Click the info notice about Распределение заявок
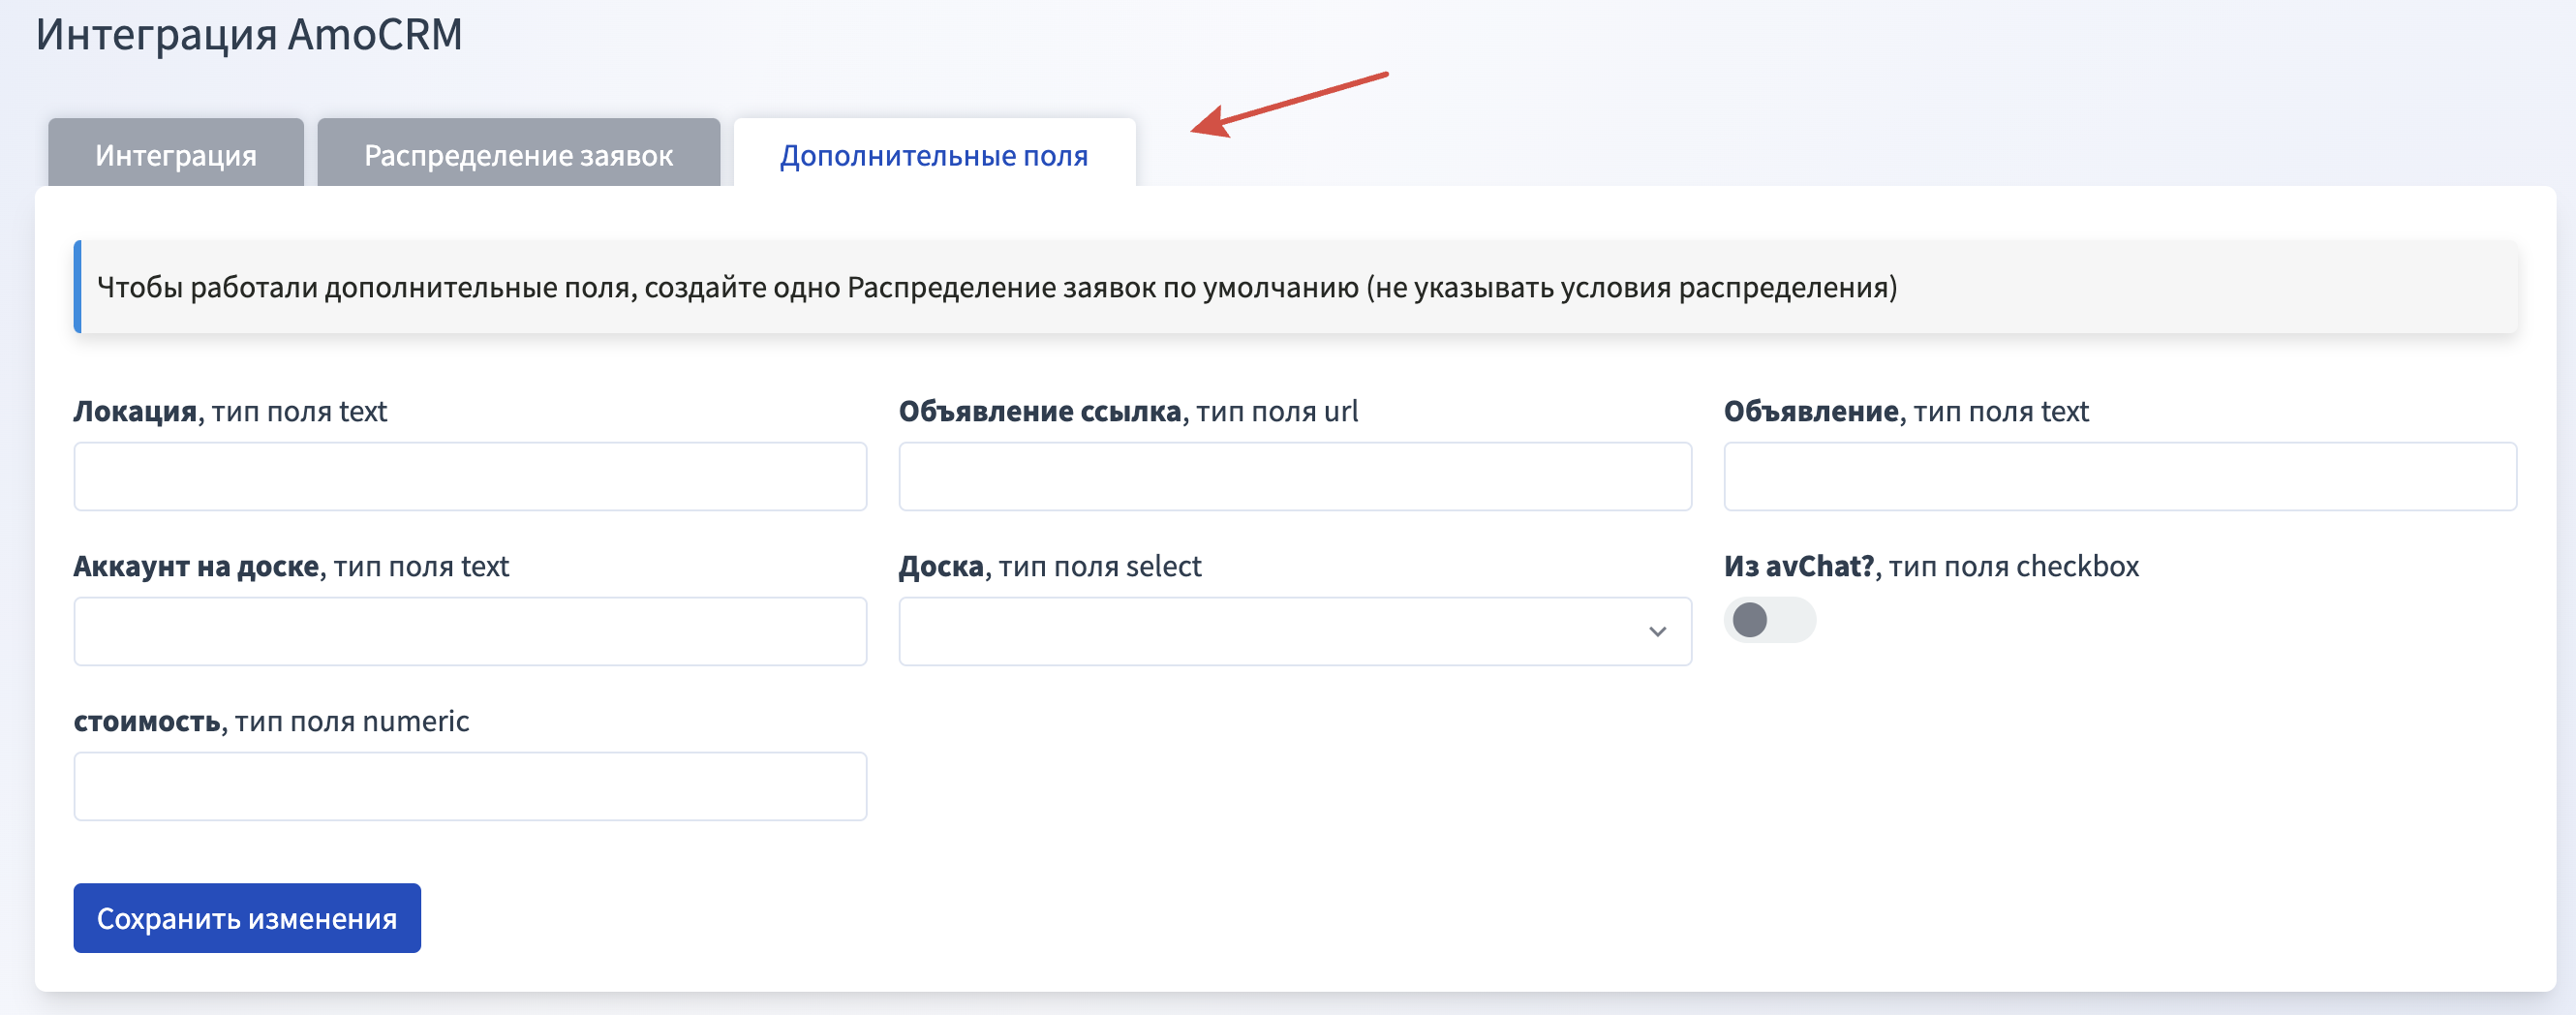The width and height of the screenshot is (2576, 1015). [1295, 287]
